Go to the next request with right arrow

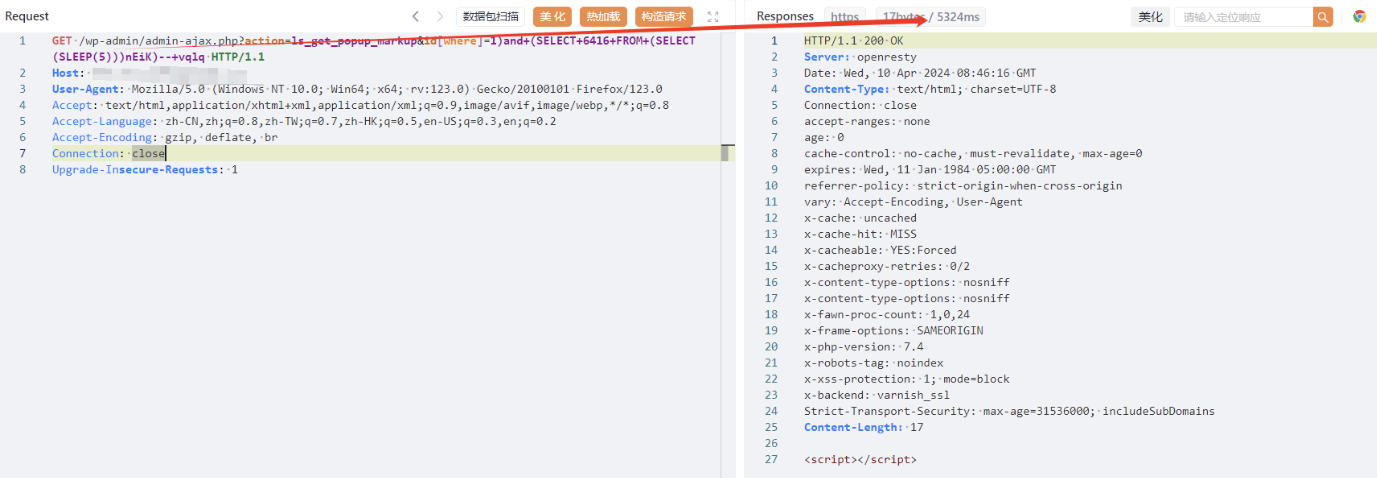click(x=440, y=16)
